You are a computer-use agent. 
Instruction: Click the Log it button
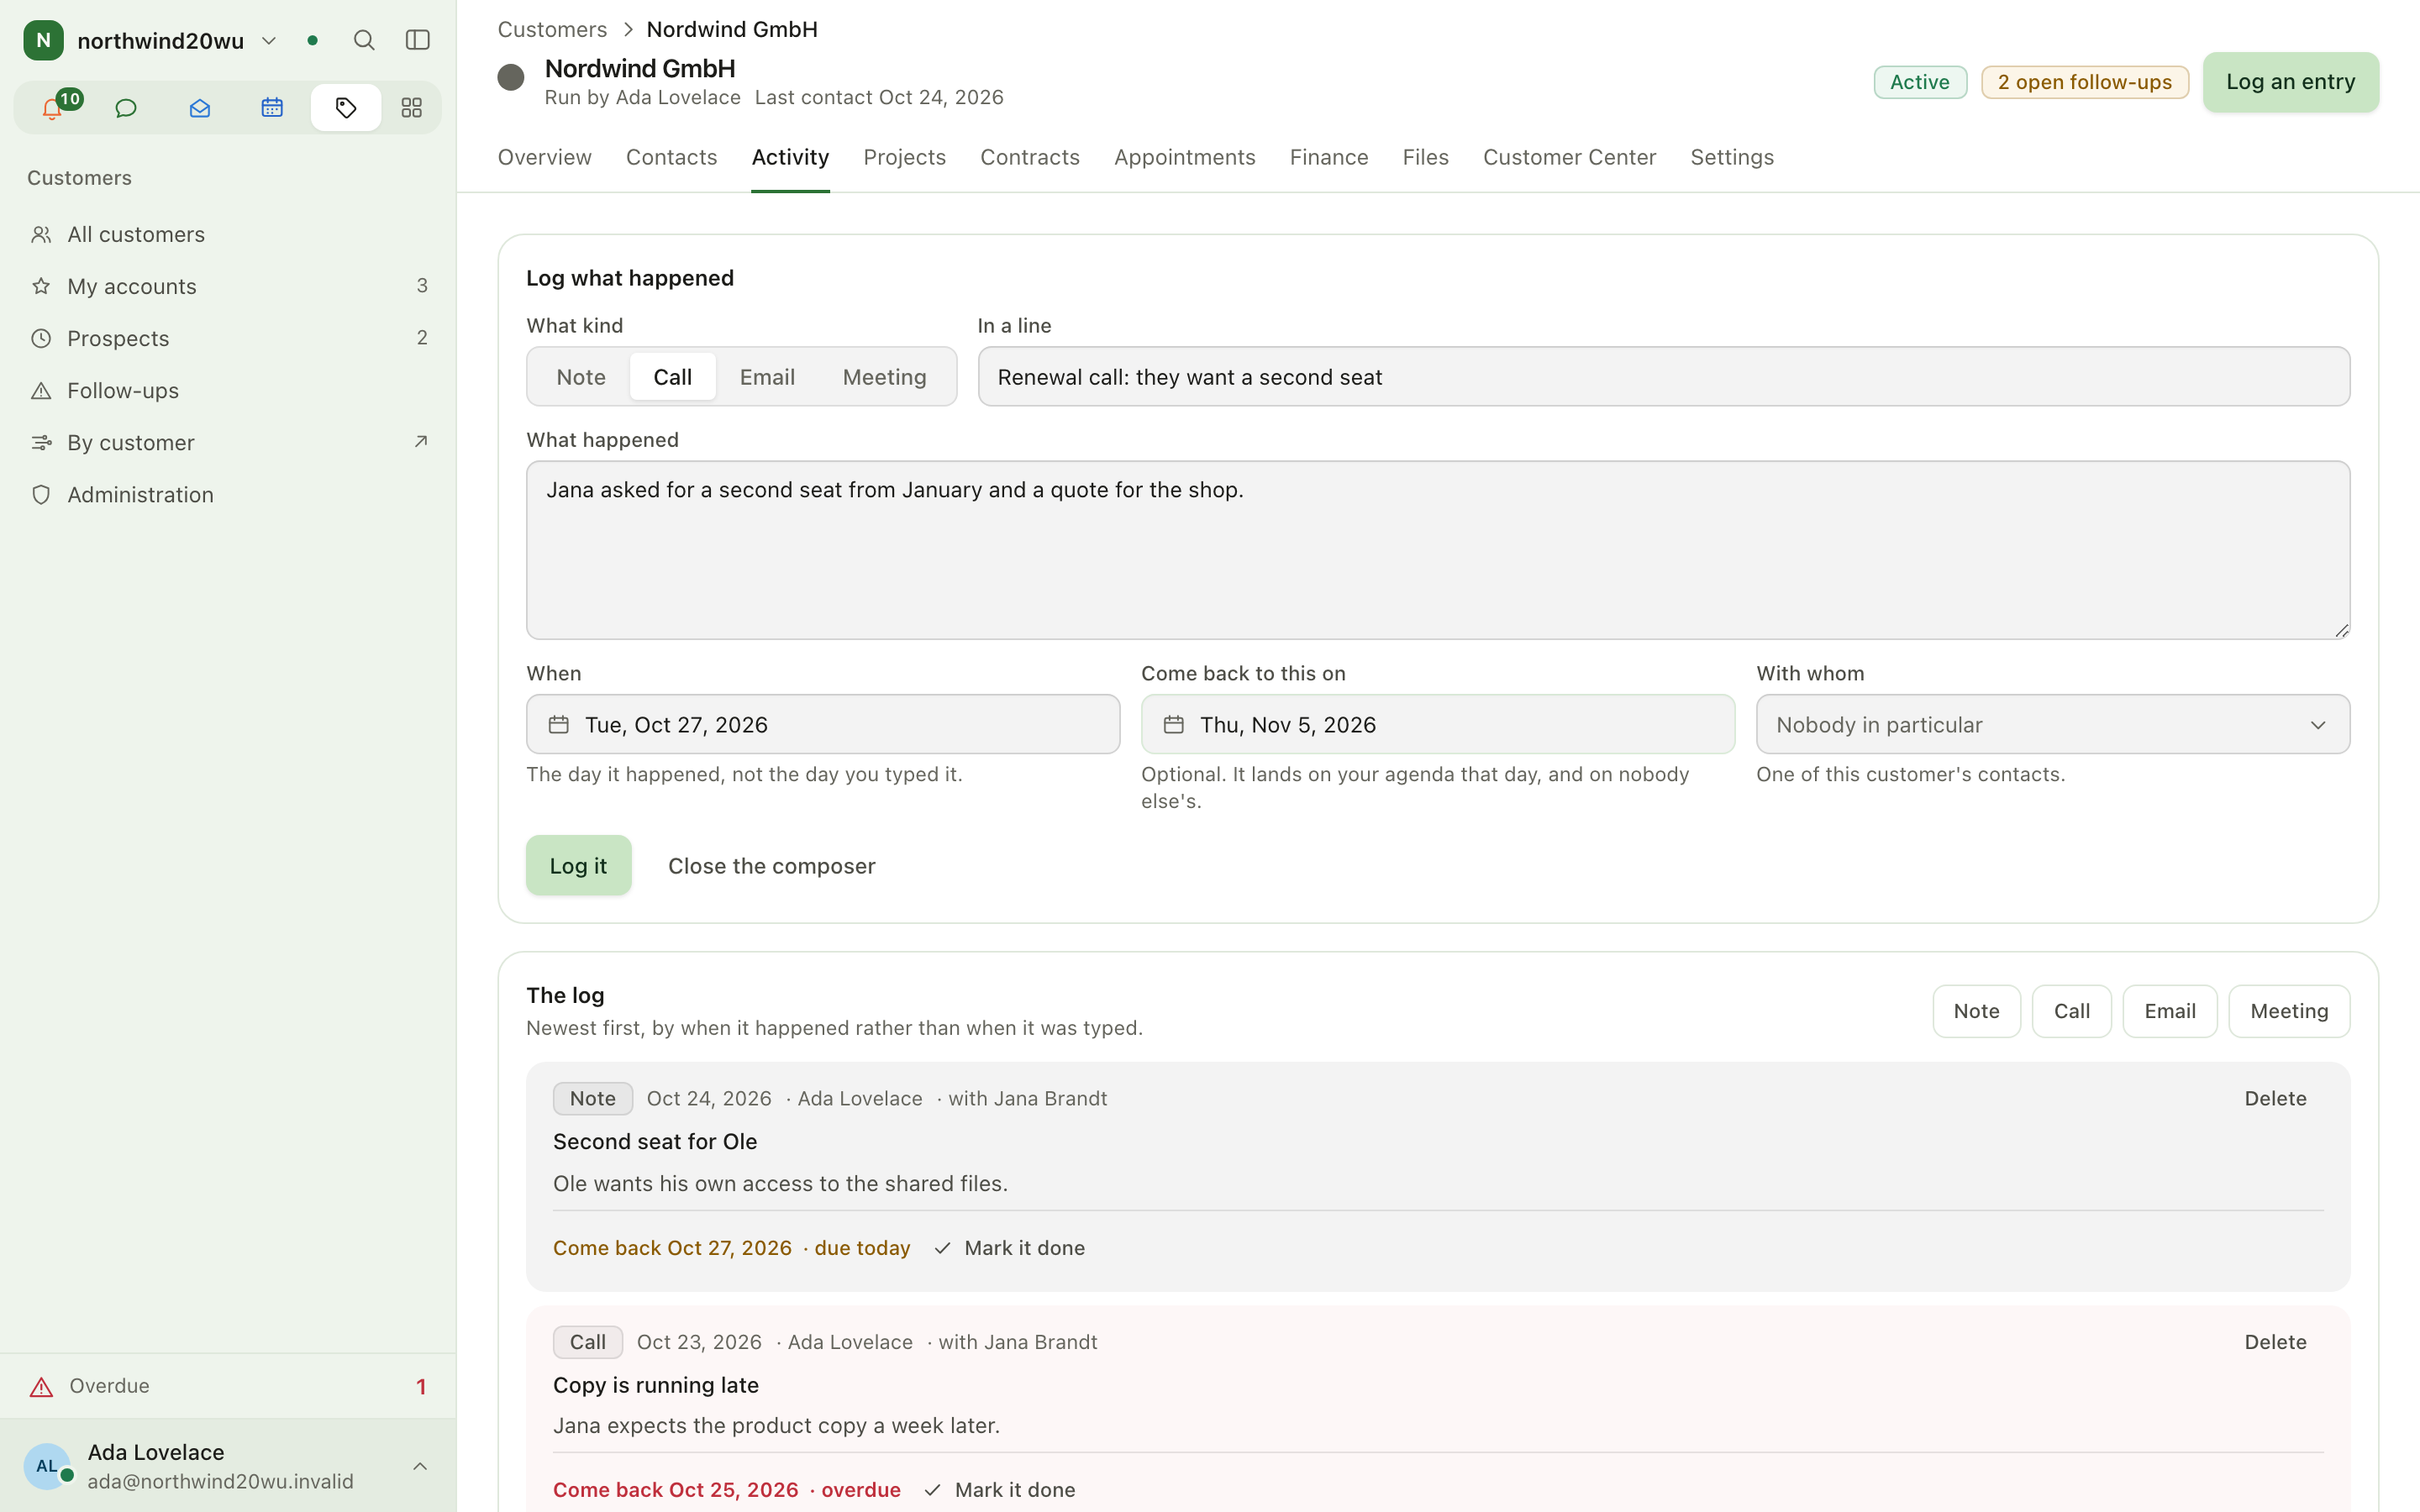578,865
